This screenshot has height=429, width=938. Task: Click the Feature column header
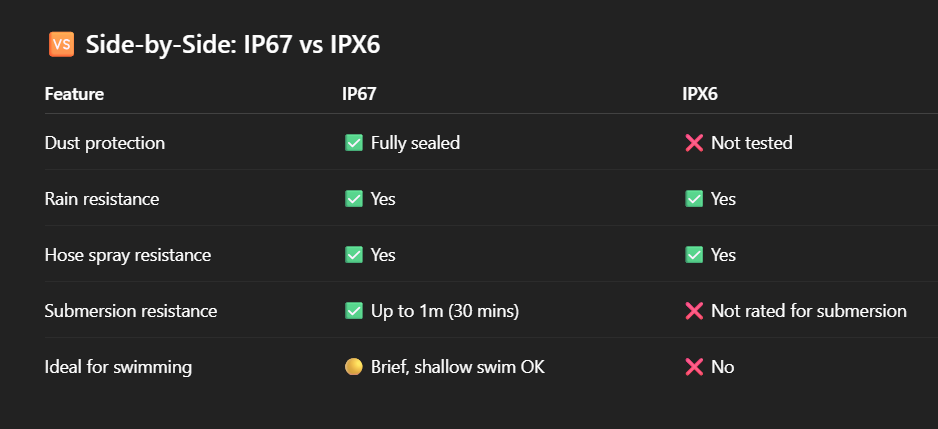pos(74,94)
